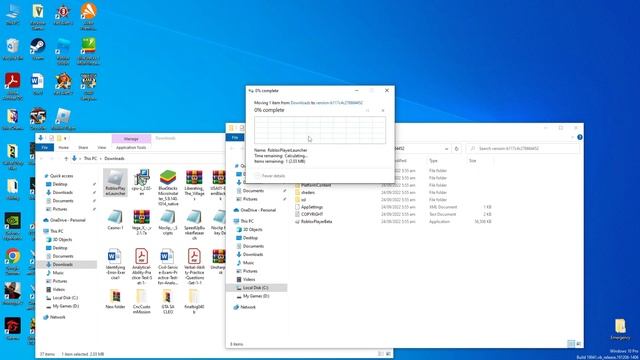
Task: Select the Casino-1 file in Downloads
Action: pos(115,220)
